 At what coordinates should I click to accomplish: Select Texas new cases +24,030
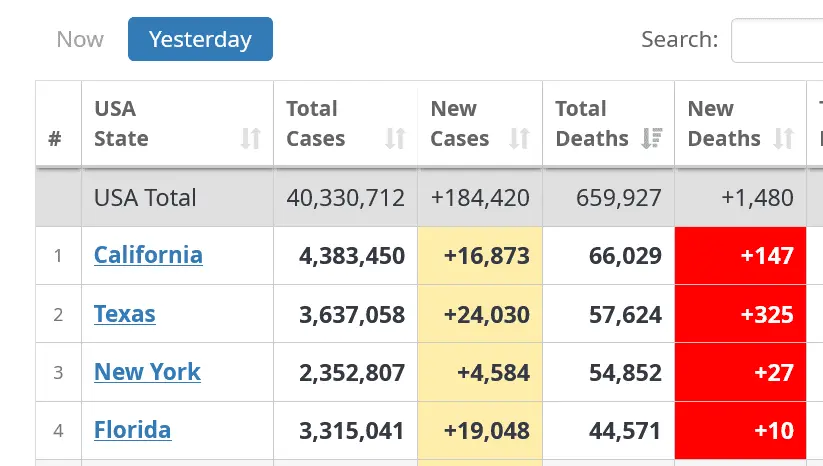[x=487, y=315]
